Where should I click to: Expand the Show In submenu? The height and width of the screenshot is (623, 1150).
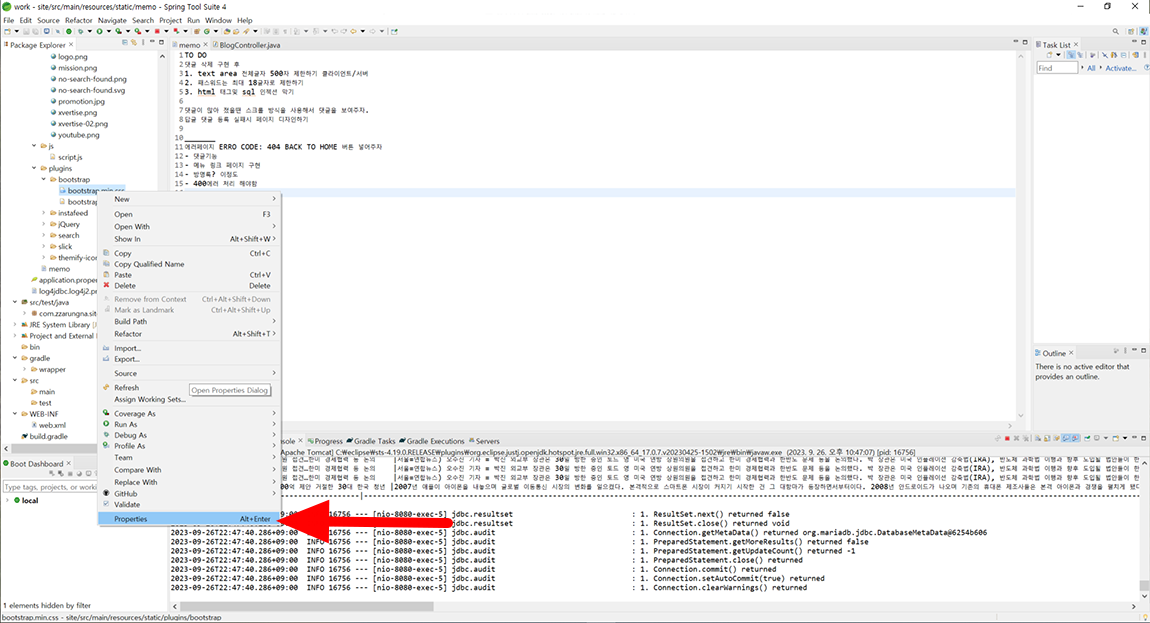pyautogui.click(x=188, y=239)
